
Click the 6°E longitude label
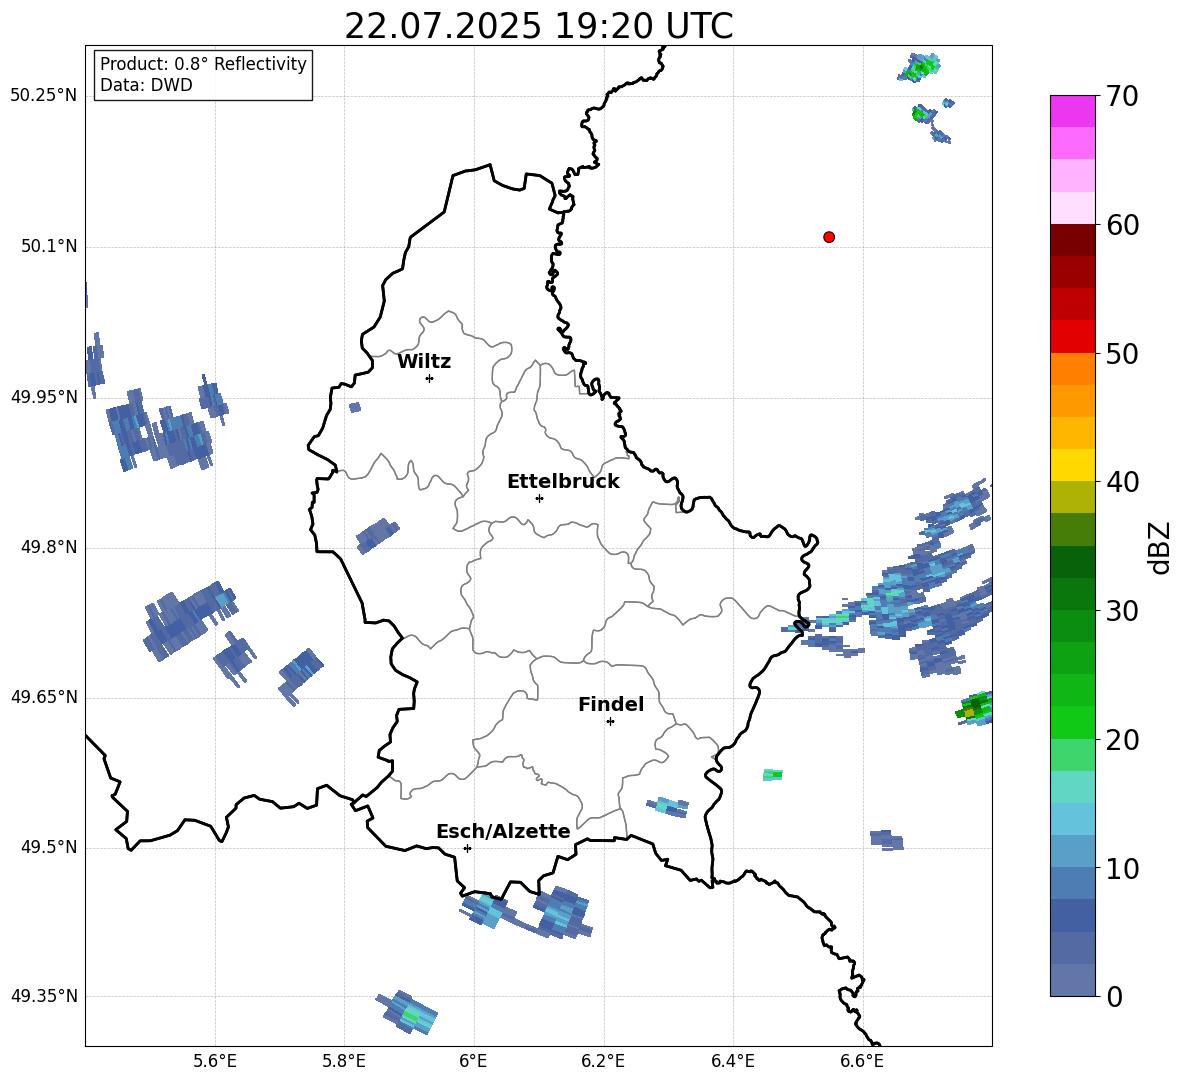pyautogui.click(x=473, y=1061)
